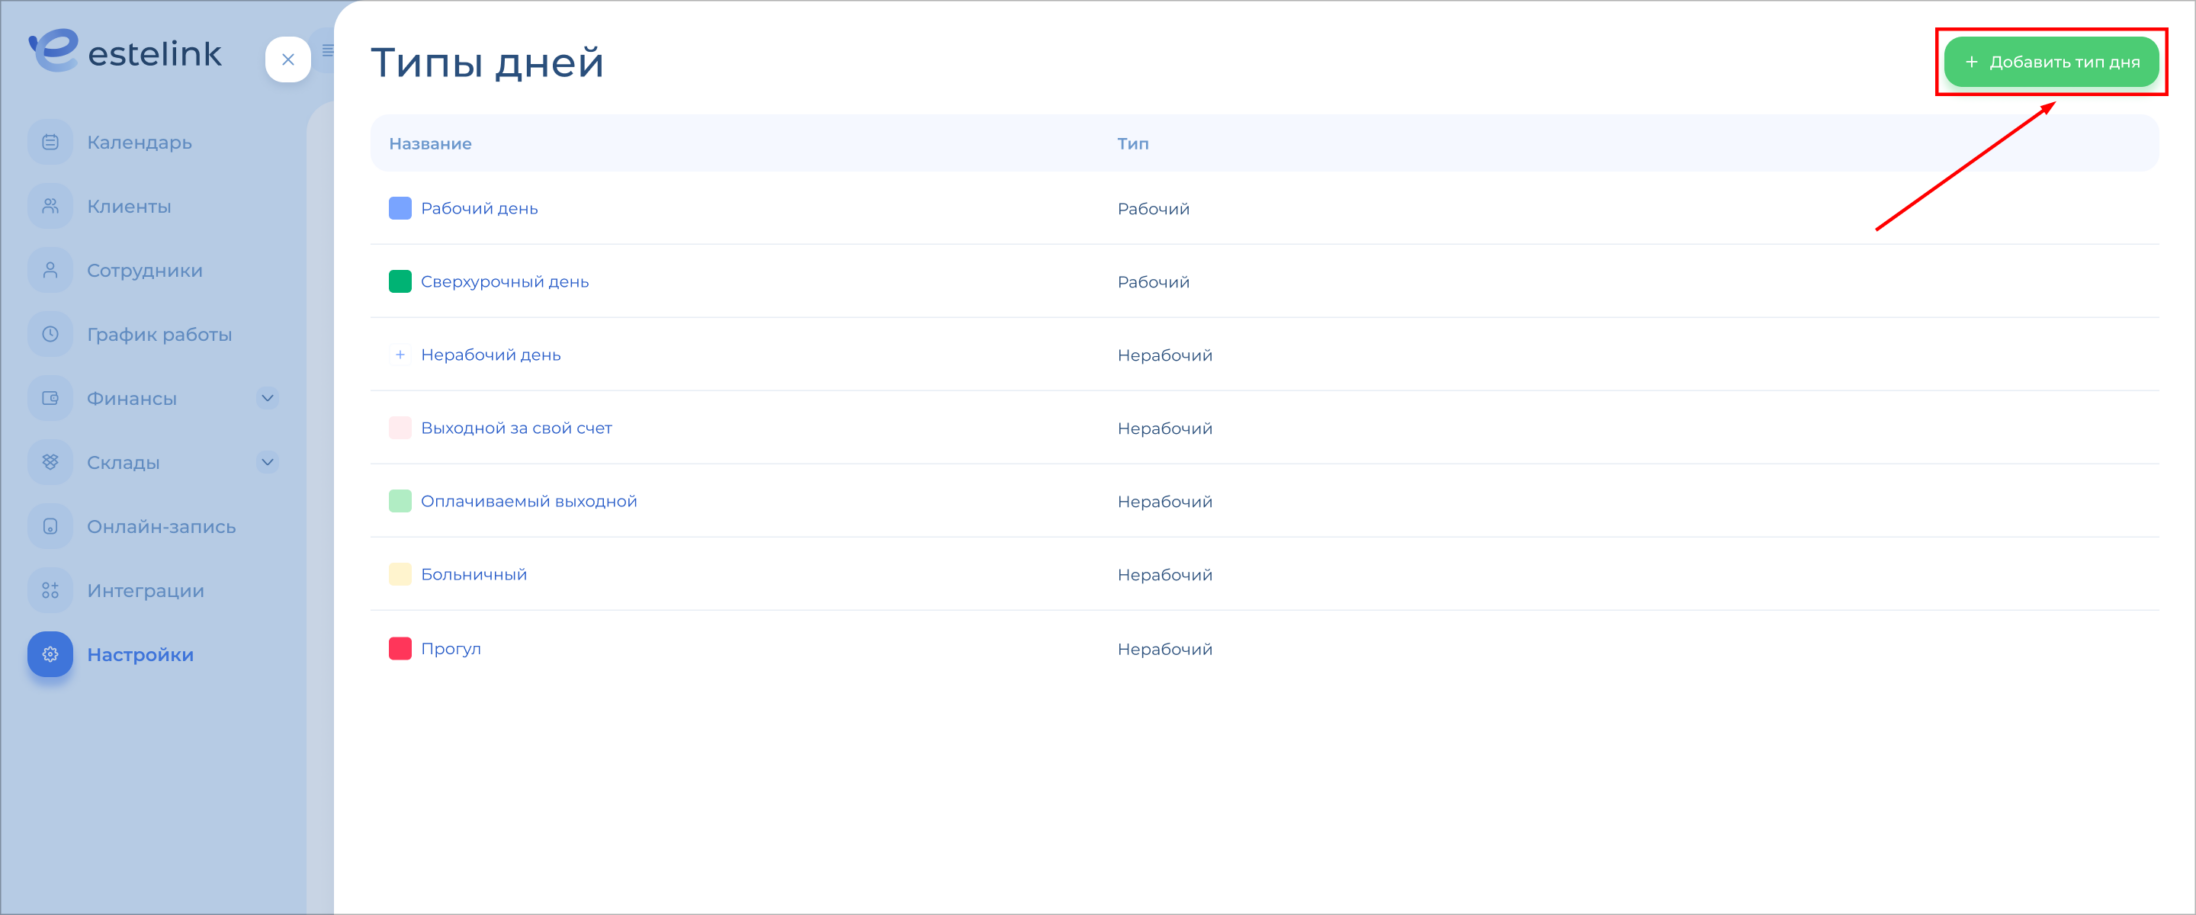Click the plus icon beside Нерабочий день
Viewport: 2196px width, 915px height.
[400, 354]
